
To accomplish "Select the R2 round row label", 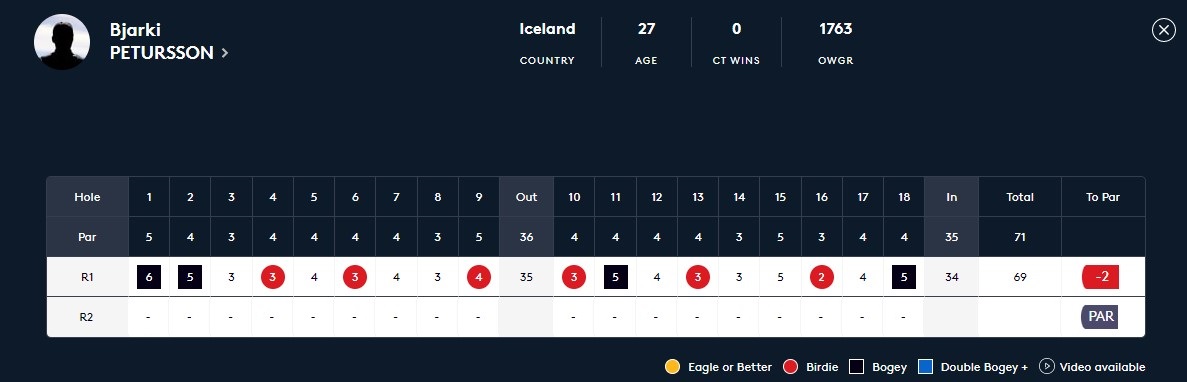I will click(87, 317).
